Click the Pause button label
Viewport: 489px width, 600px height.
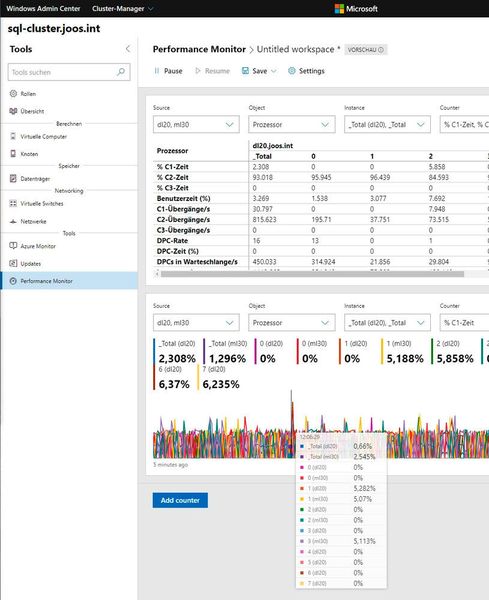[173, 71]
